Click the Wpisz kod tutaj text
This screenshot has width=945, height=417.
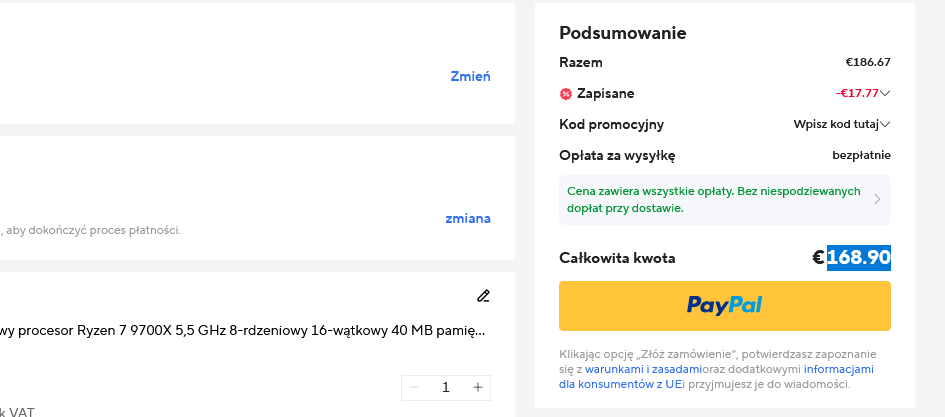coord(836,125)
